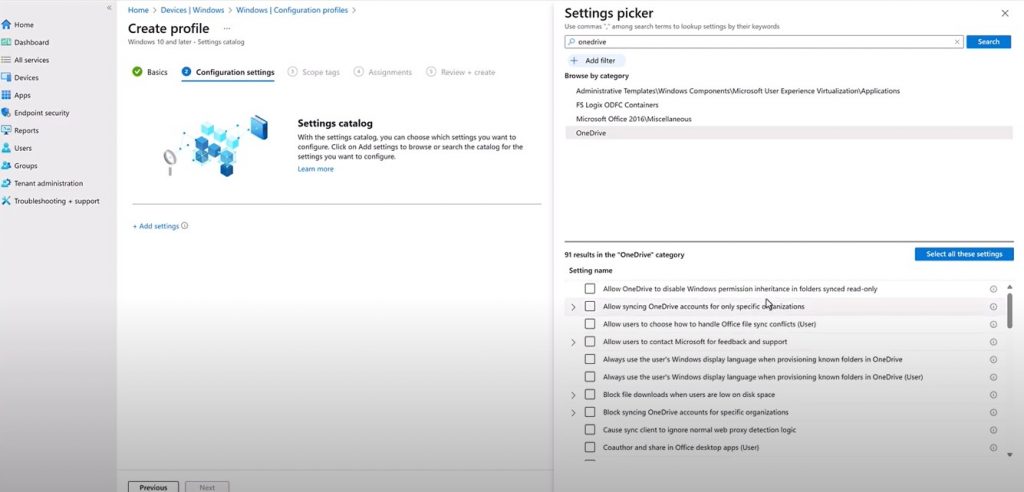Screen dimensions: 1024x492
Task: Select Endpoint security shield icon
Action: [x=7, y=113]
